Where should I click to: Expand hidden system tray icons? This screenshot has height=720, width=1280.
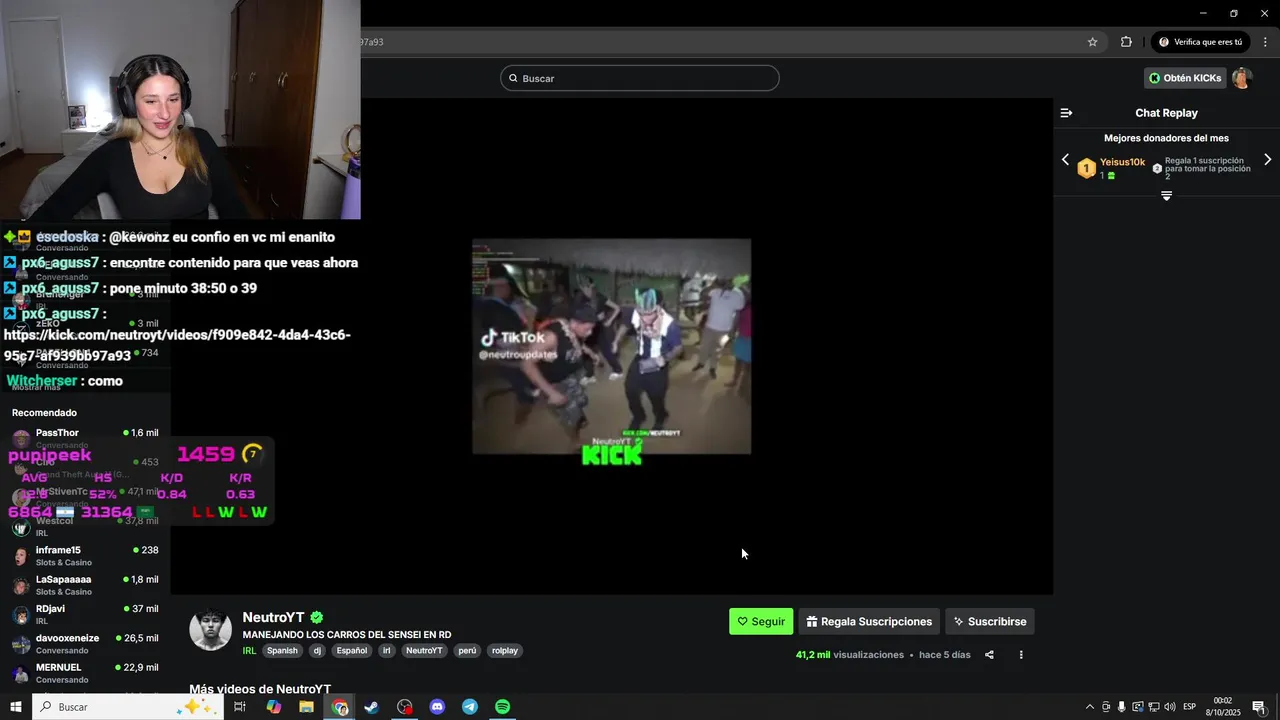point(1090,707)
